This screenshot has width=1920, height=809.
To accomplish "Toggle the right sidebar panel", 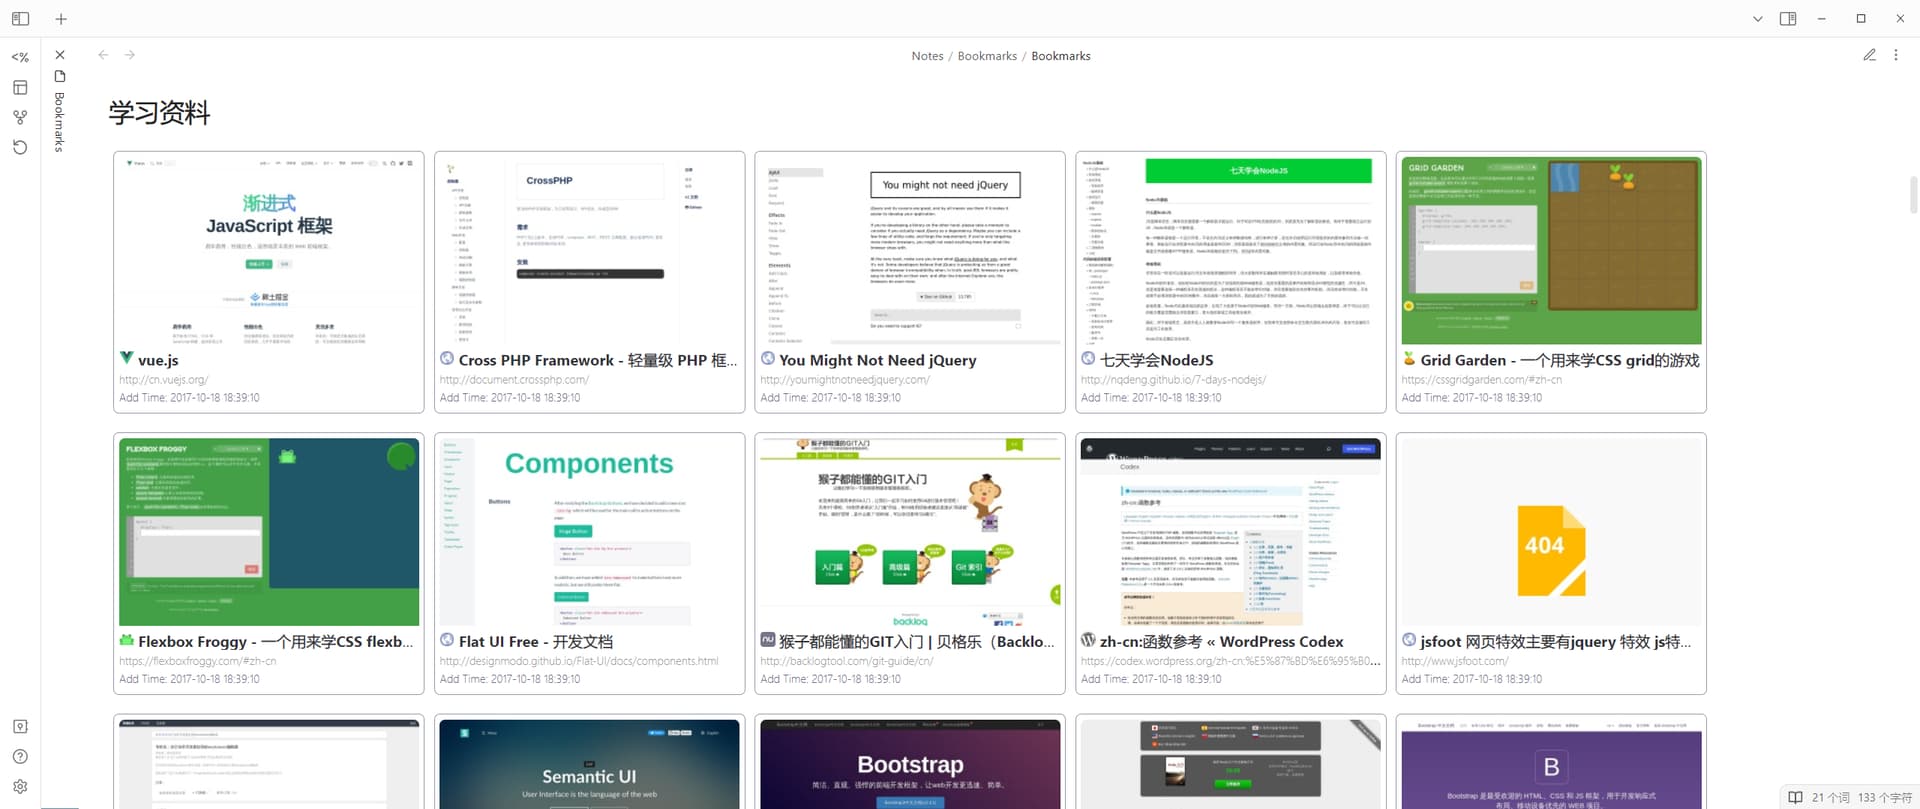I will 1788,19.
